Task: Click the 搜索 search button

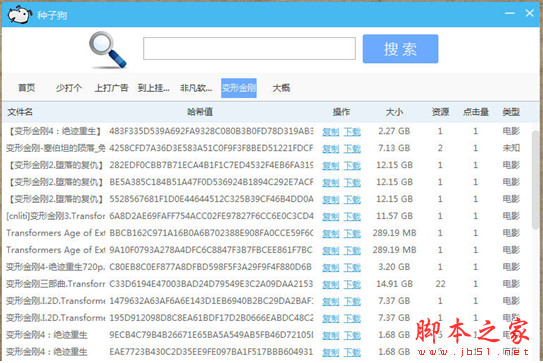Action: (x=400, y=49)
